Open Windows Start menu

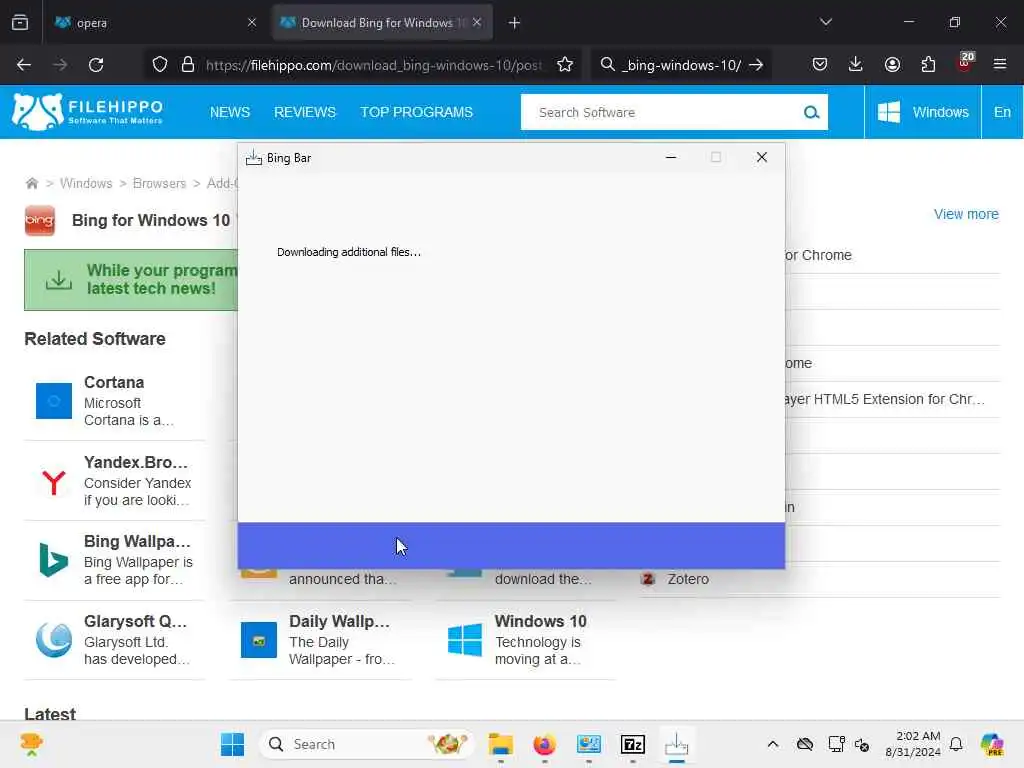tap(232, 744)
